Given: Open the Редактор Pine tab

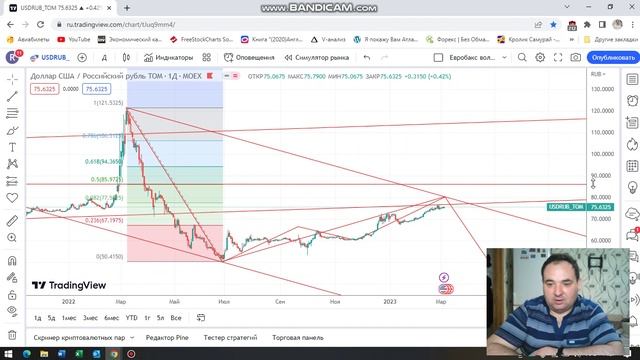Looking at the screenshot, I should click(167, 338).
